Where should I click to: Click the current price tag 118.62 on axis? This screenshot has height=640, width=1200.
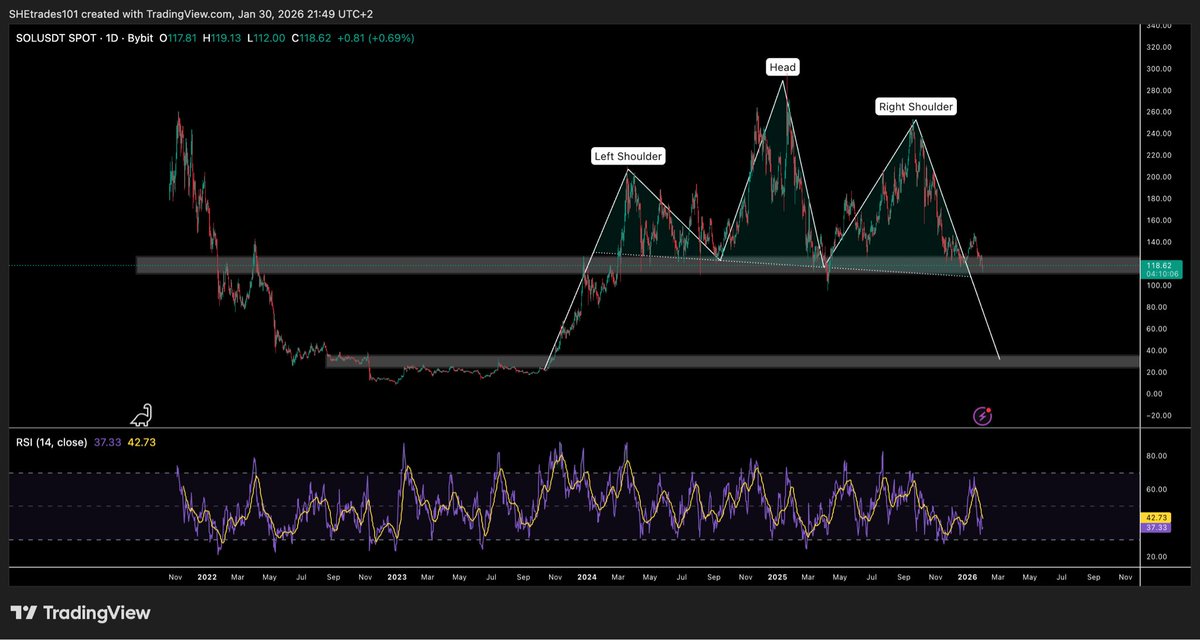coord(1159,267)
